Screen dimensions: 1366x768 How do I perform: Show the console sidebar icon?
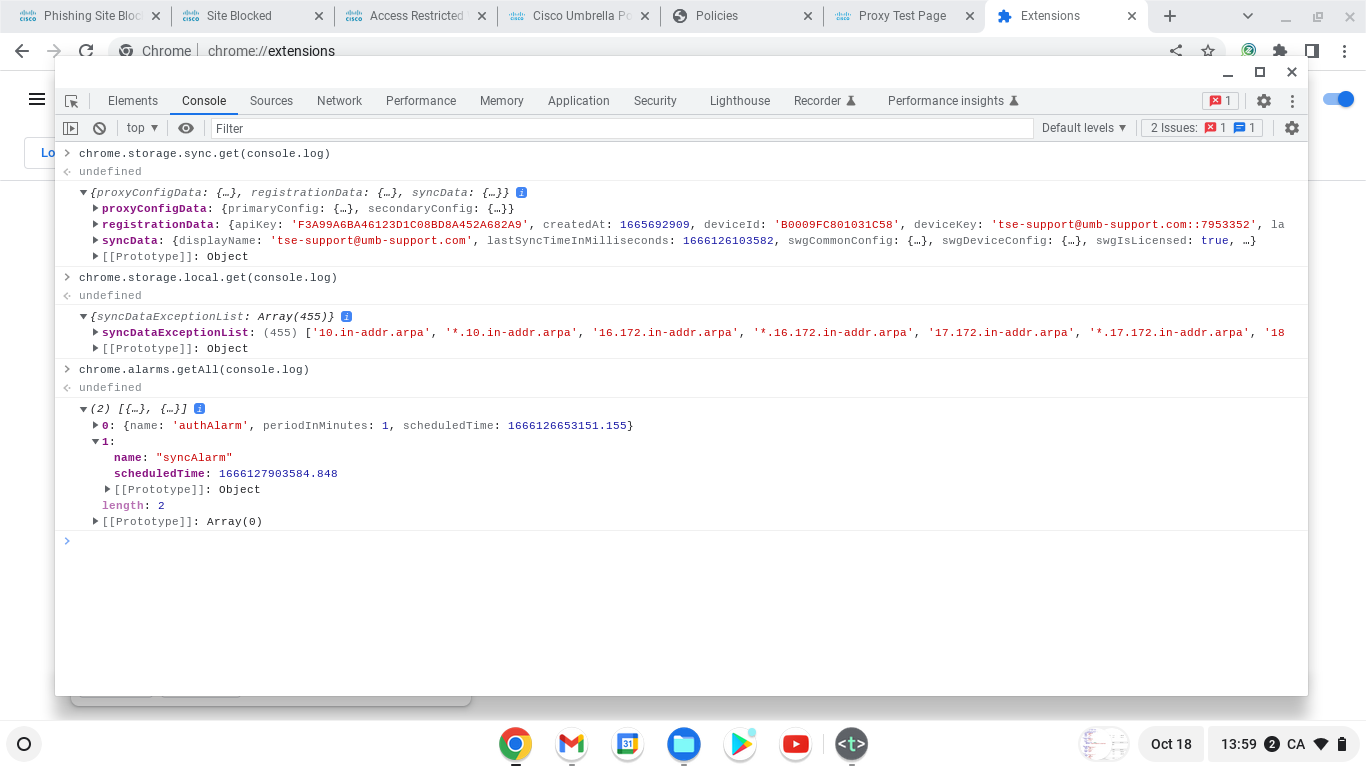[70, 128]
